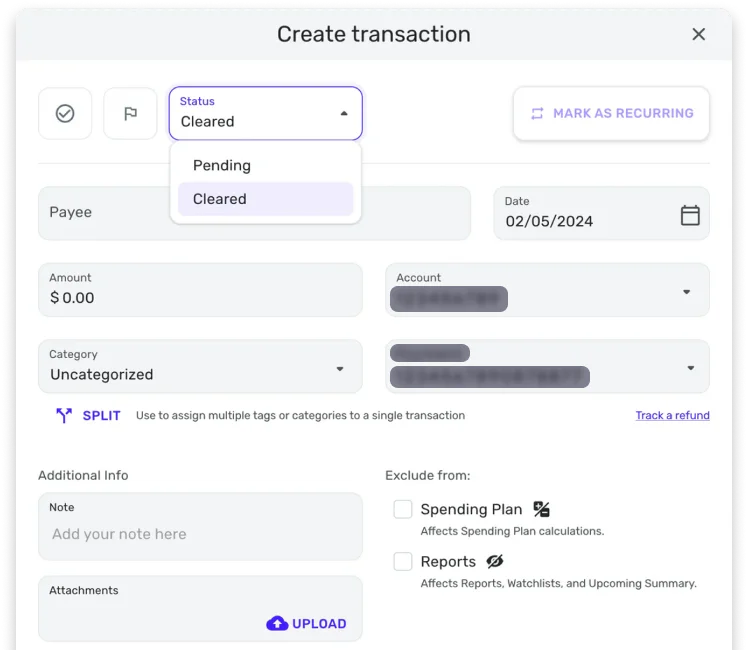Viewport: 748px width, 650px height.
Task: Expand the dropdown right of Category
Action: pyautogui.click(x=690, y=368)
